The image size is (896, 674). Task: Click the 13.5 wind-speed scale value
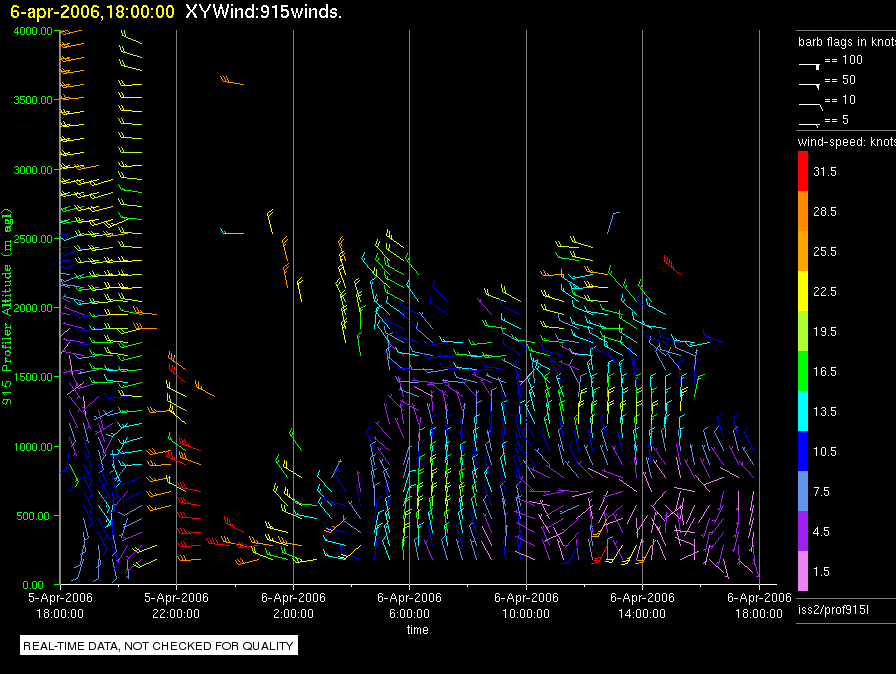click(x=825, y=411)
